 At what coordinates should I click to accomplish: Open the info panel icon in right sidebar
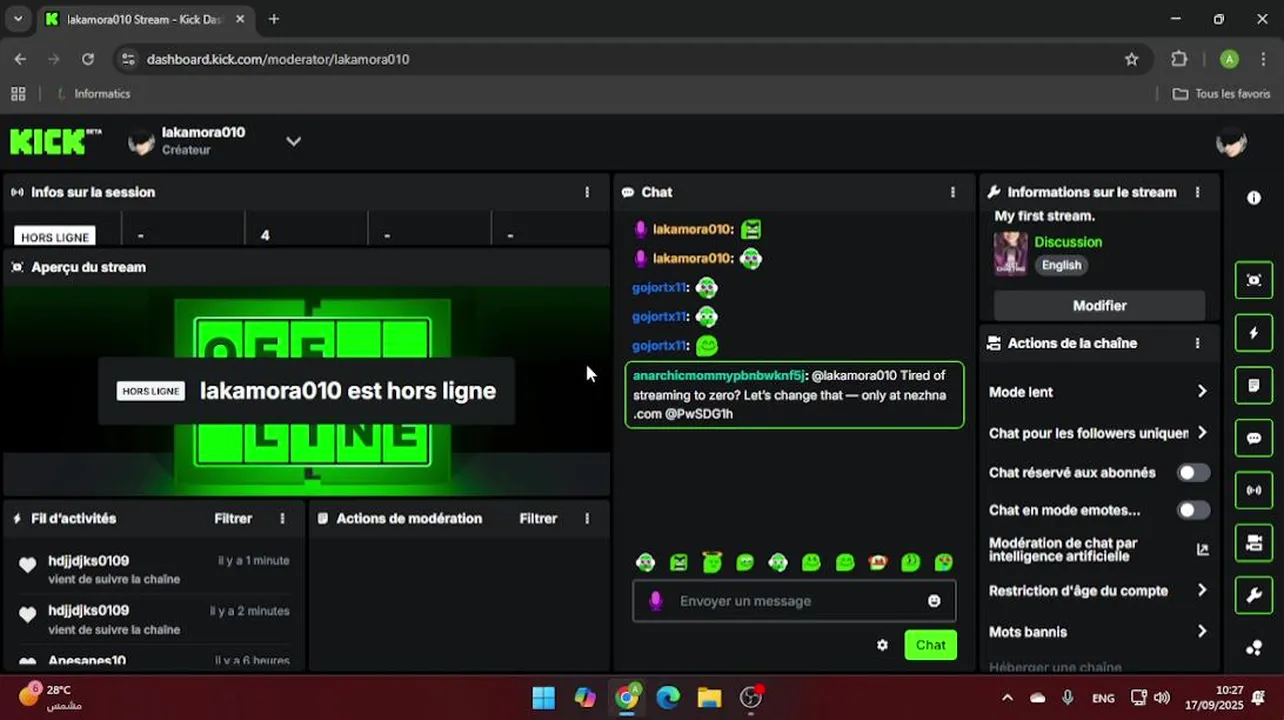point(1254,198)
